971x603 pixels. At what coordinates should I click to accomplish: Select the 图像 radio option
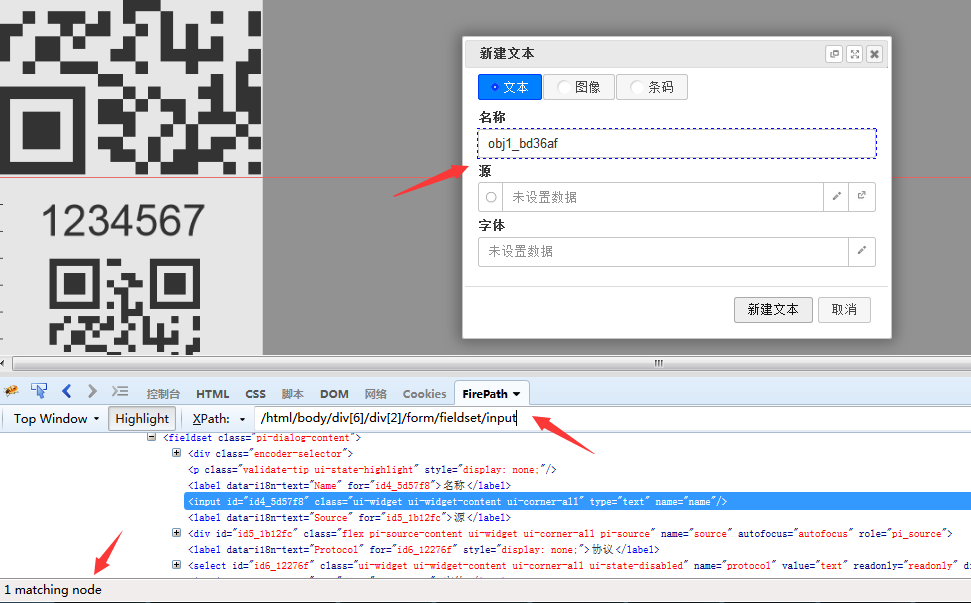579,87
